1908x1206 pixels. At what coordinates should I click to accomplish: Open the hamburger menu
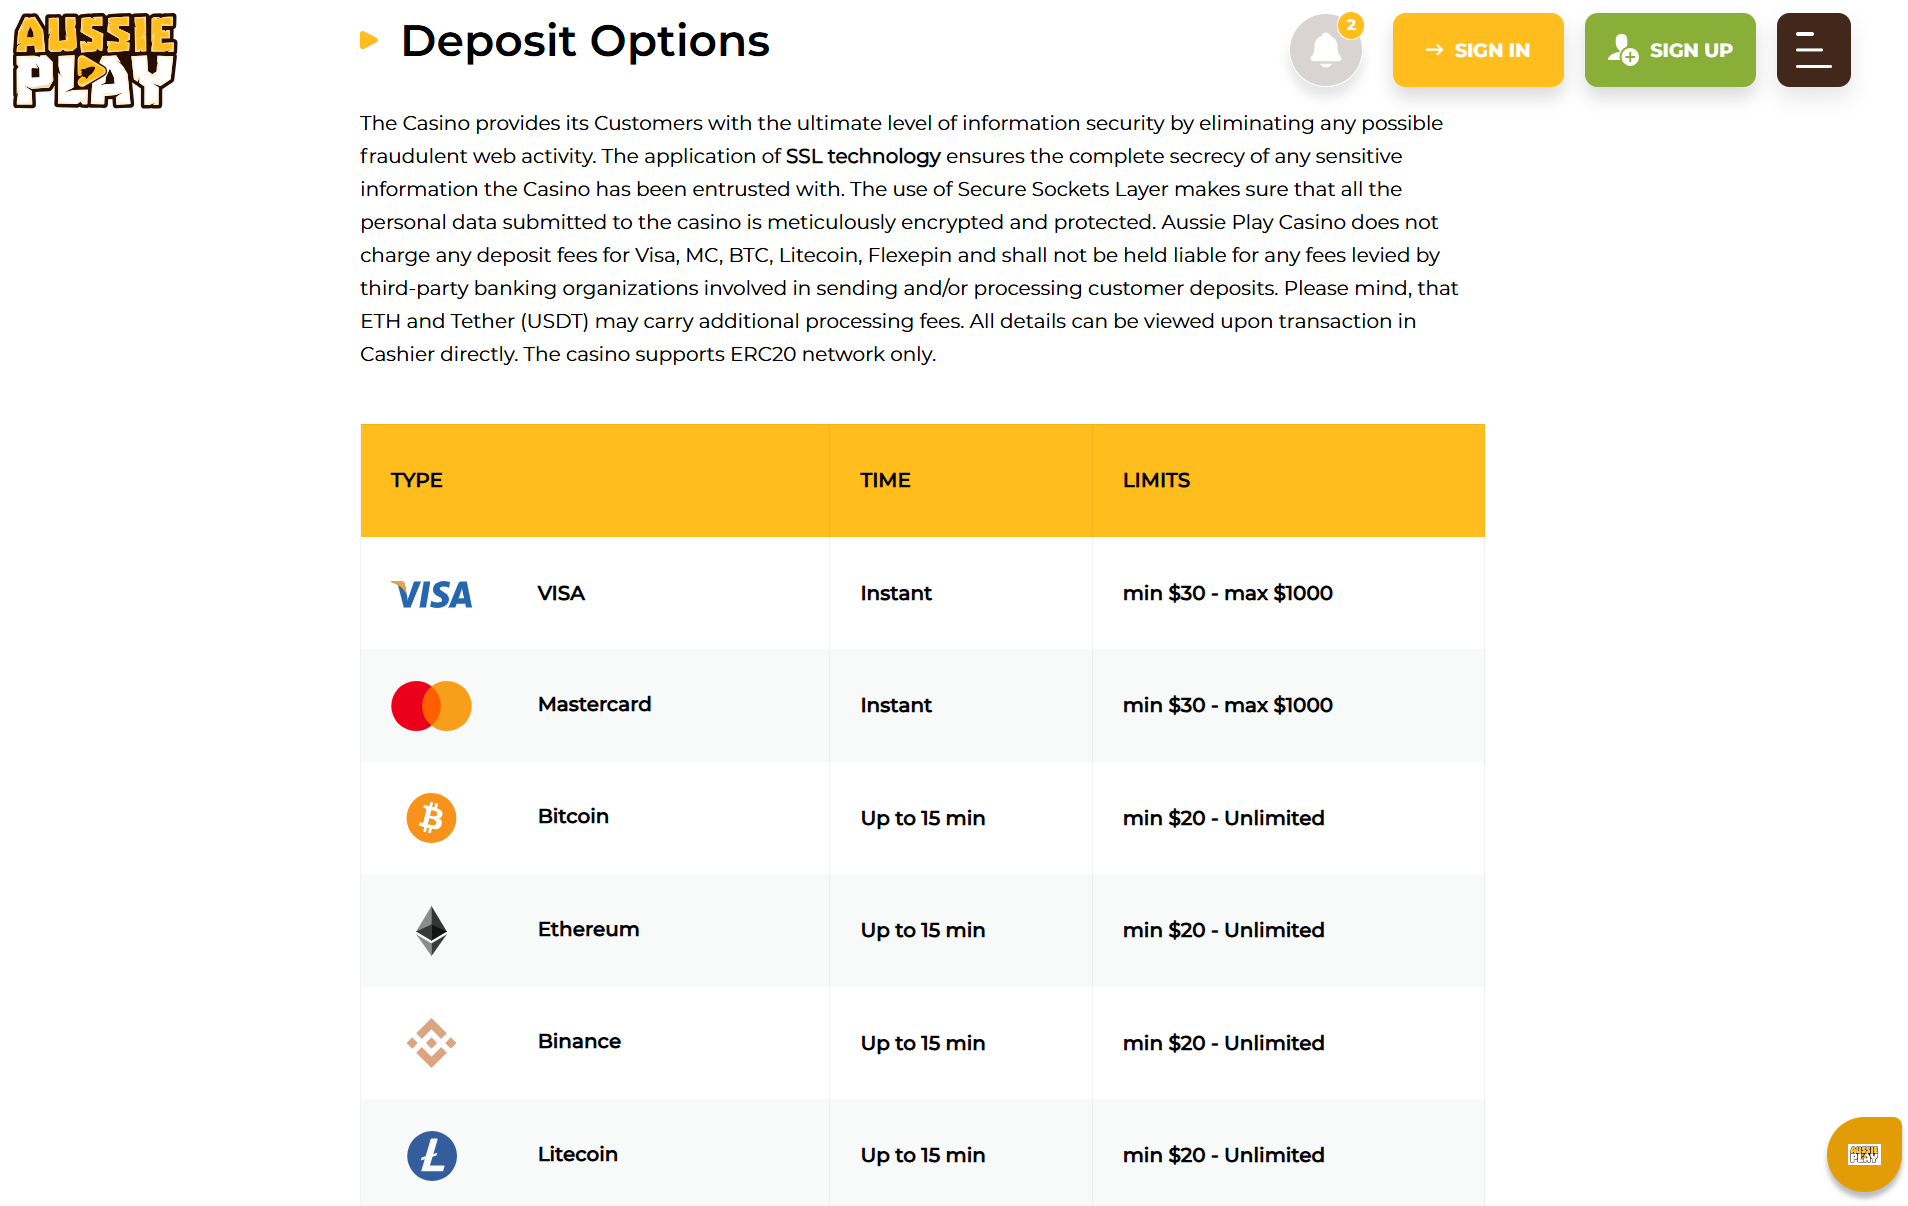pyautogui.click(x=1813, y=50)
